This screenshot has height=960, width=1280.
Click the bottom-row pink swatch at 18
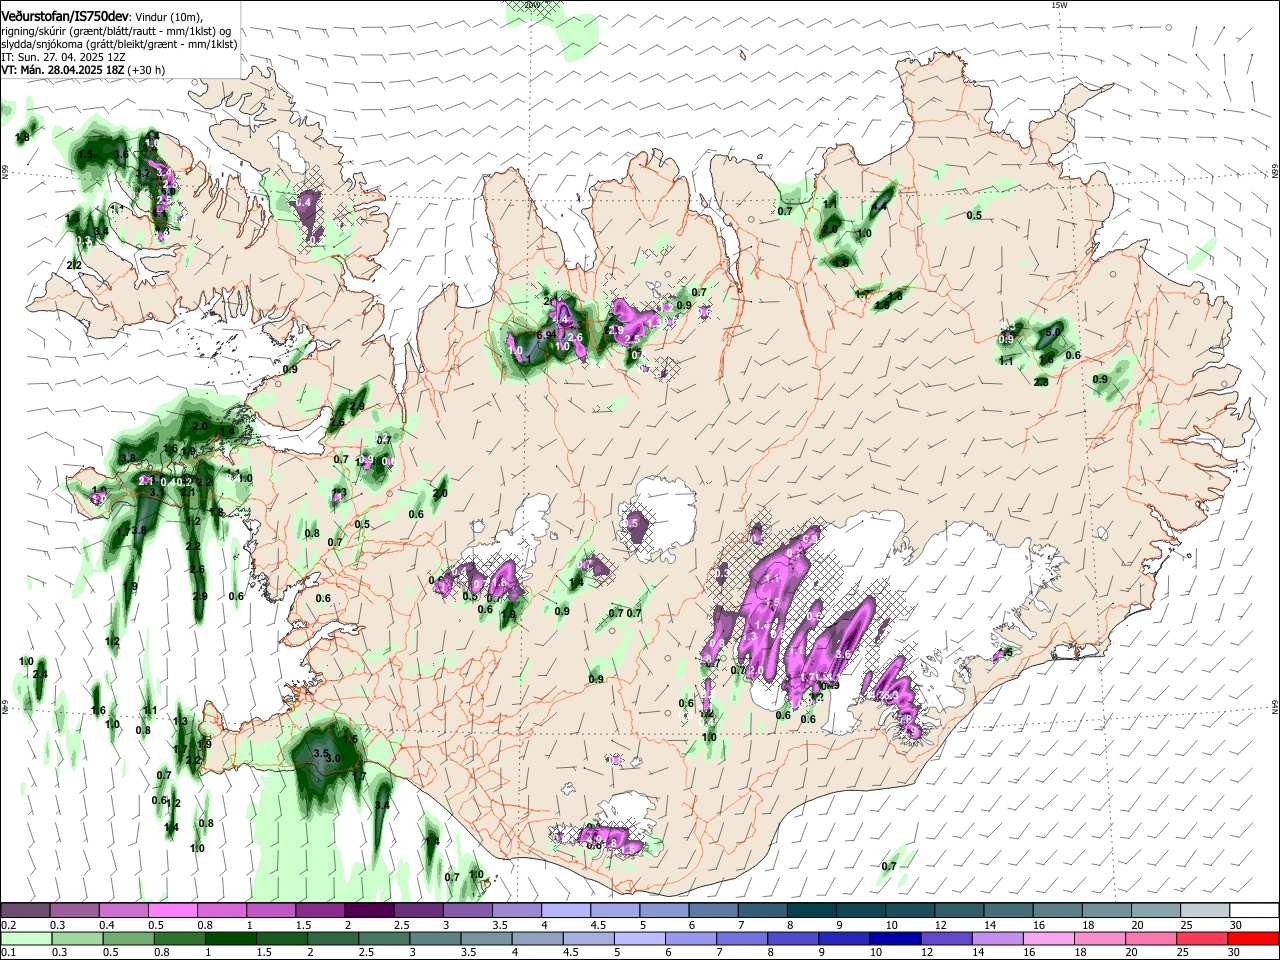click(x=1099, y=938)
